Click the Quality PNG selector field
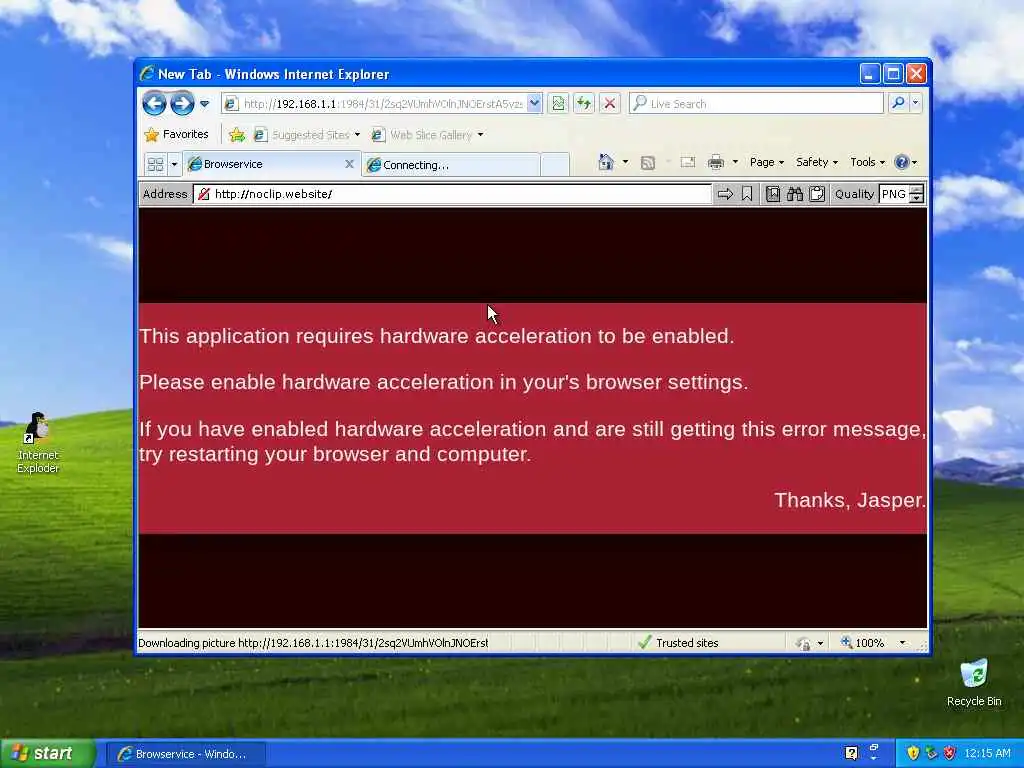 [894, 194]
